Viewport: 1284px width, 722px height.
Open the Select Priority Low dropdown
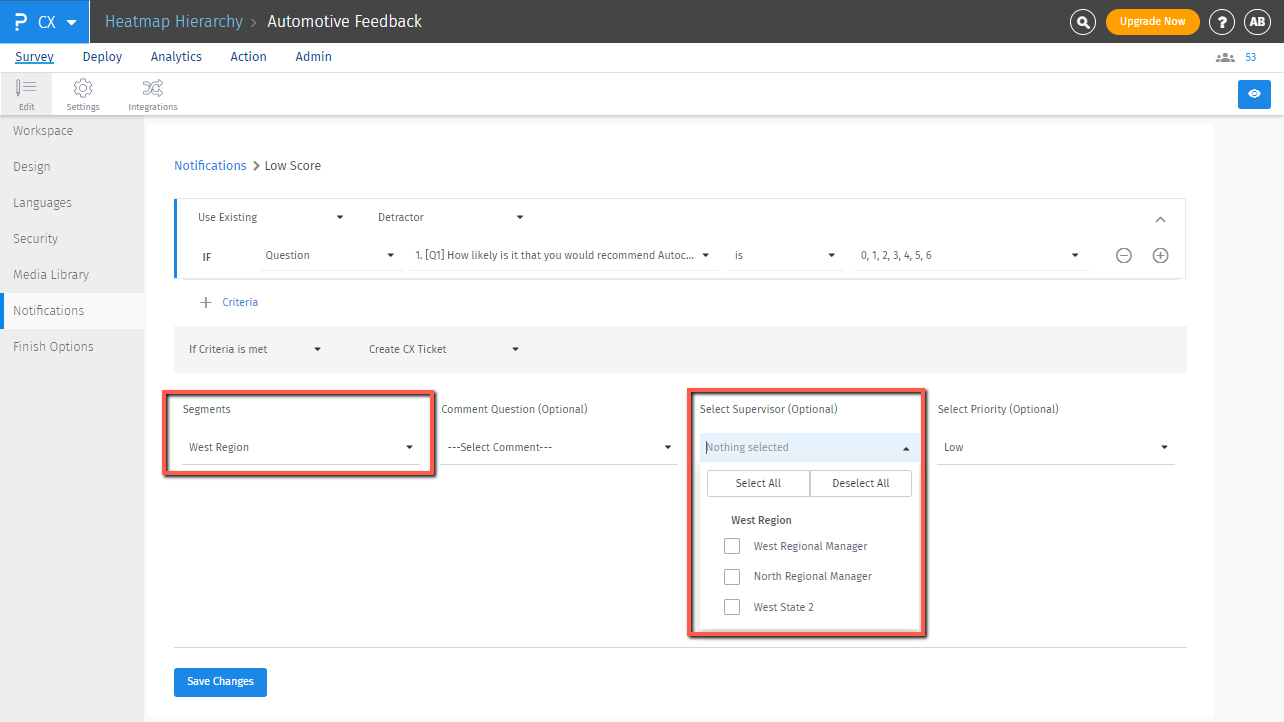1055,447
